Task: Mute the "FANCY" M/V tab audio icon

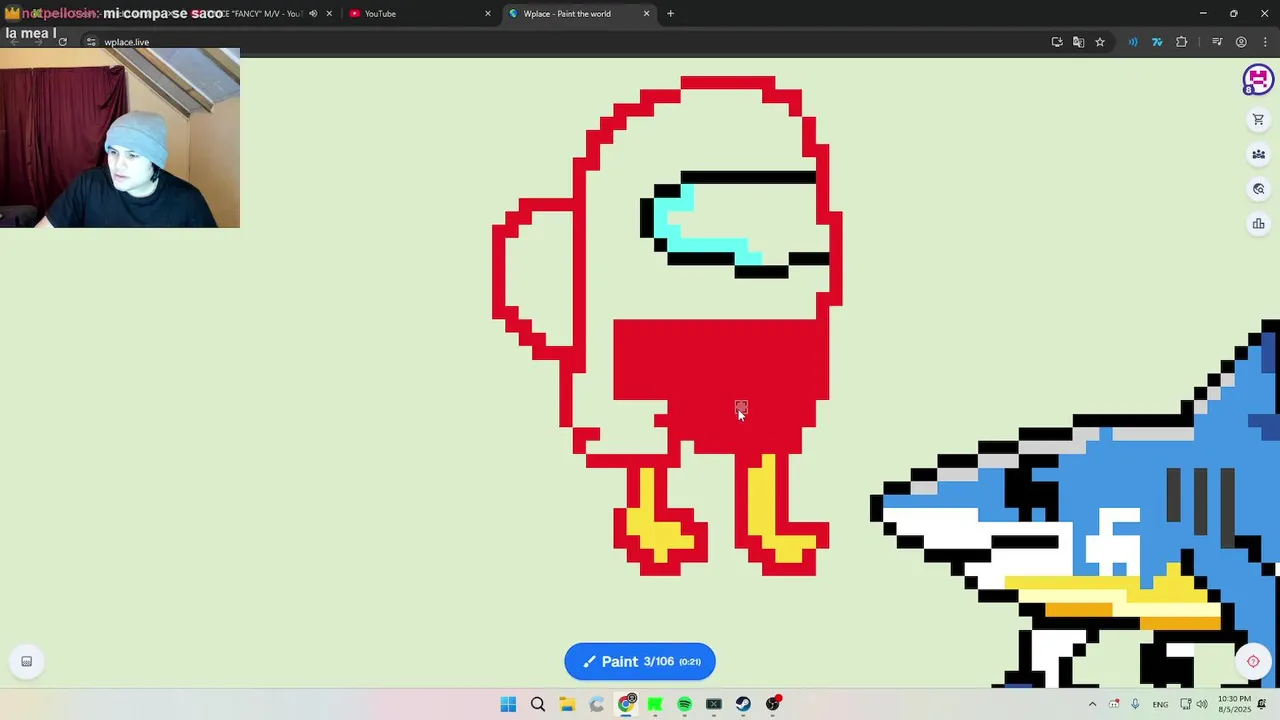Action: 313,14
